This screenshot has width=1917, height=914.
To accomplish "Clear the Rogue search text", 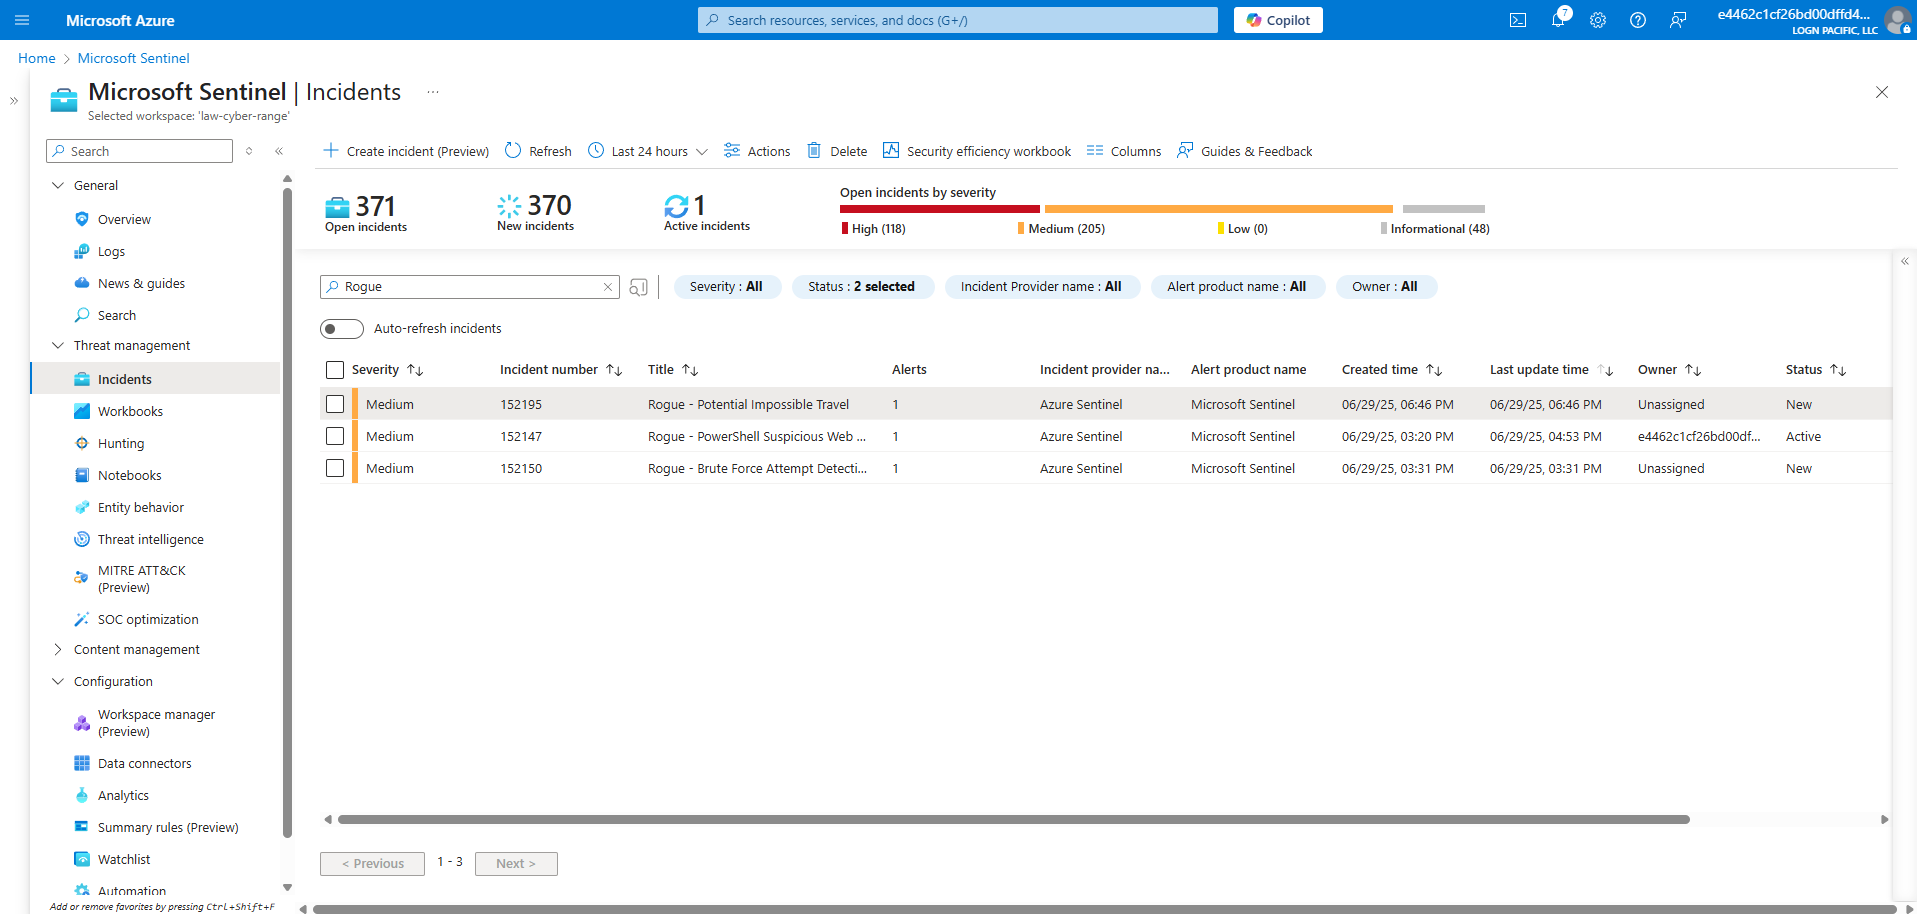I will tap(607, 287).
